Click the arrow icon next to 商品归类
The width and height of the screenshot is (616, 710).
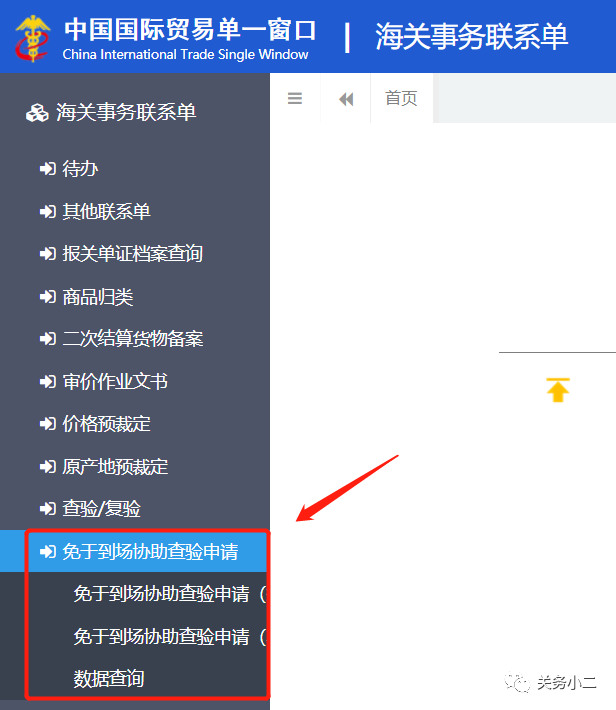(48, 297)
